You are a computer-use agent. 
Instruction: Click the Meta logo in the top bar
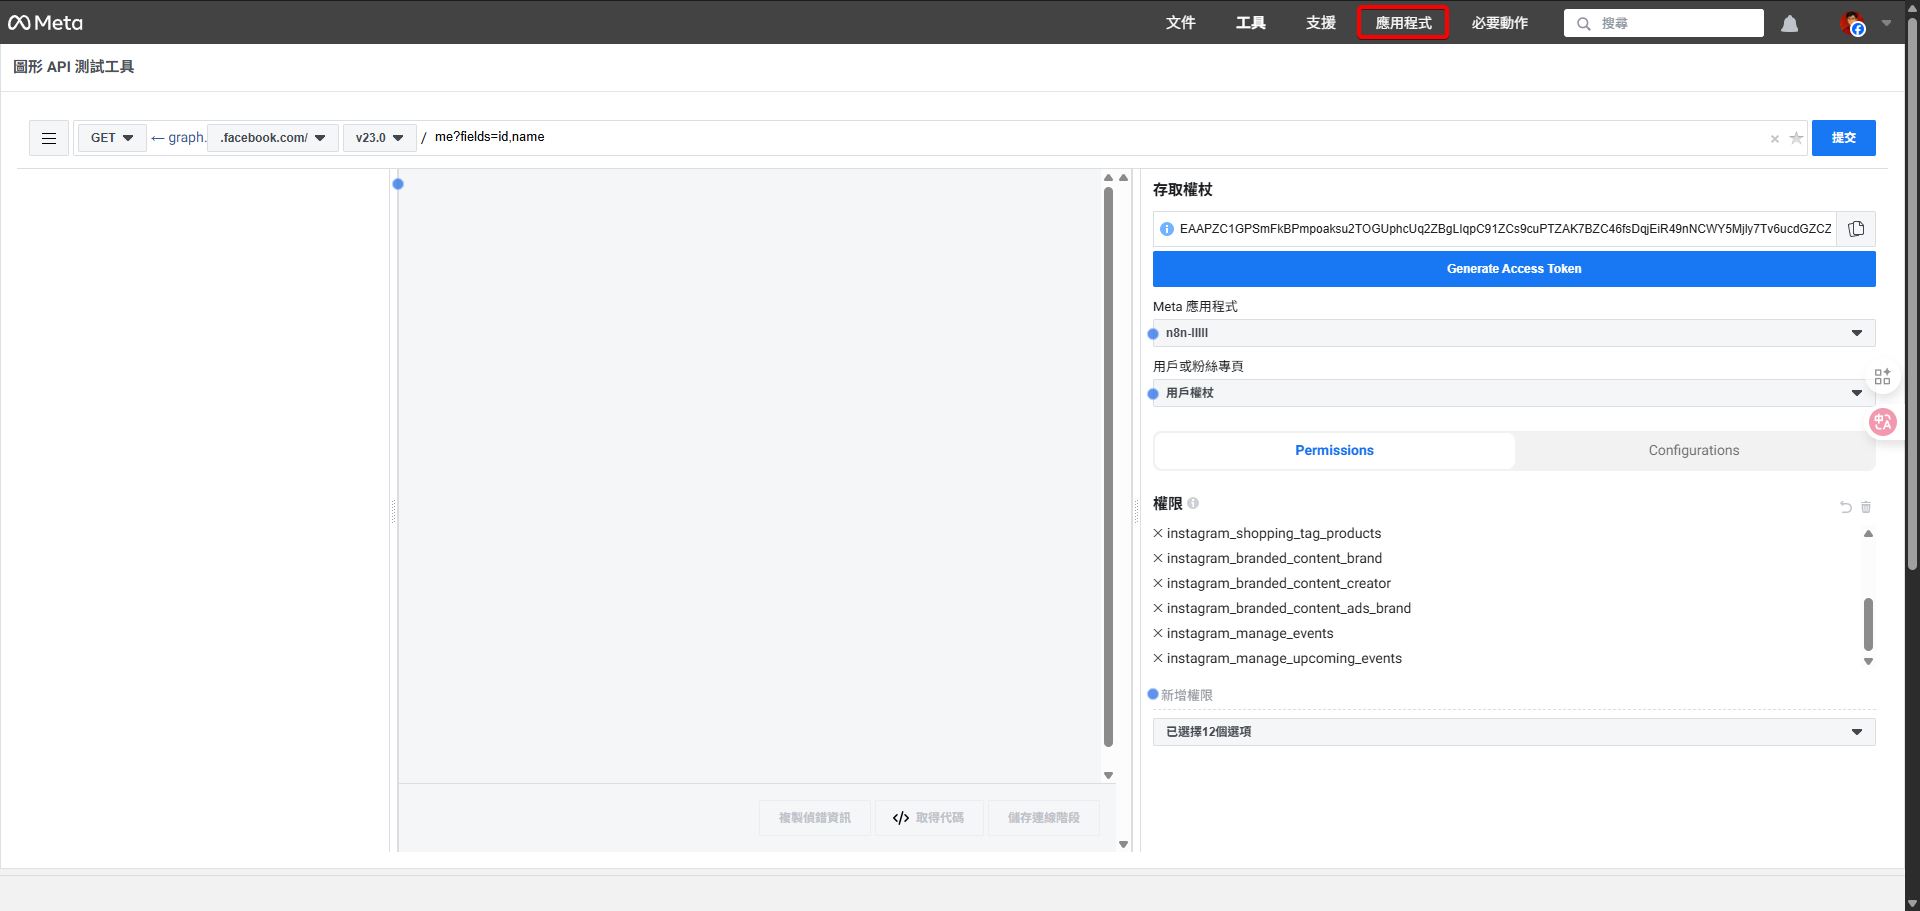coord(45,22)
